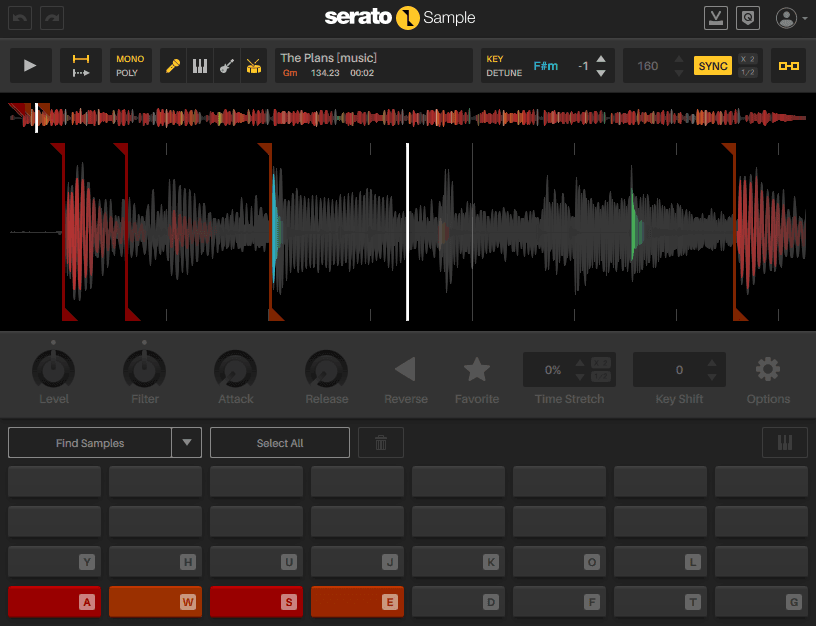The image size is (816, 626).
Task: Click the Select All button
Action: [x=280, y=443]
